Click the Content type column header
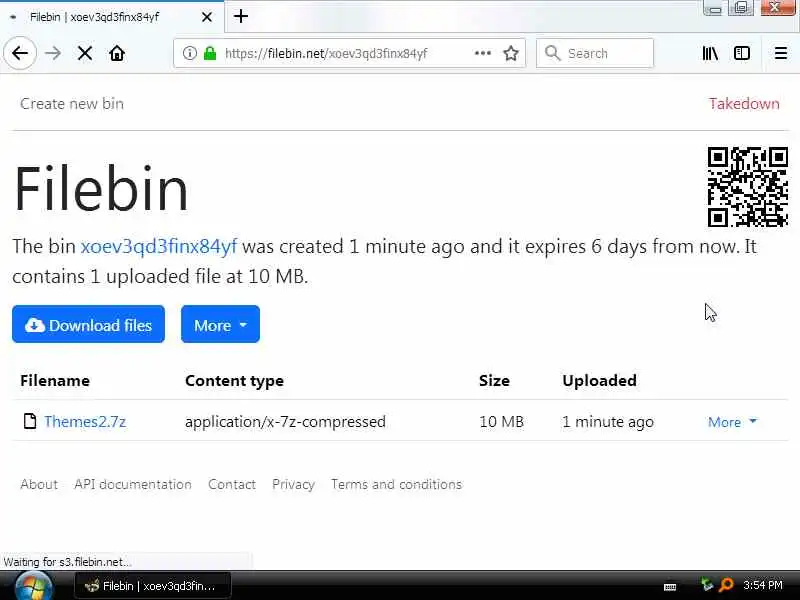 click(x=234, y=381)
